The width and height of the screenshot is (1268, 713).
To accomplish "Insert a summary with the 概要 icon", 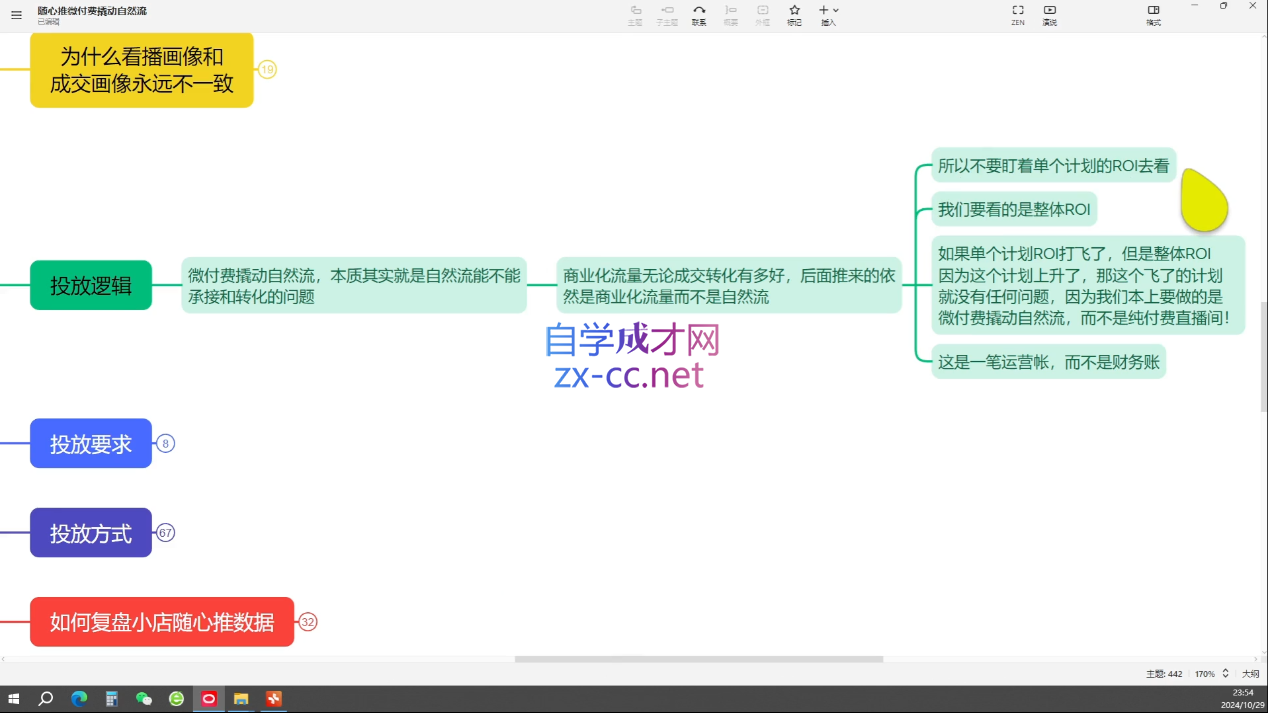I will [731, 15].
